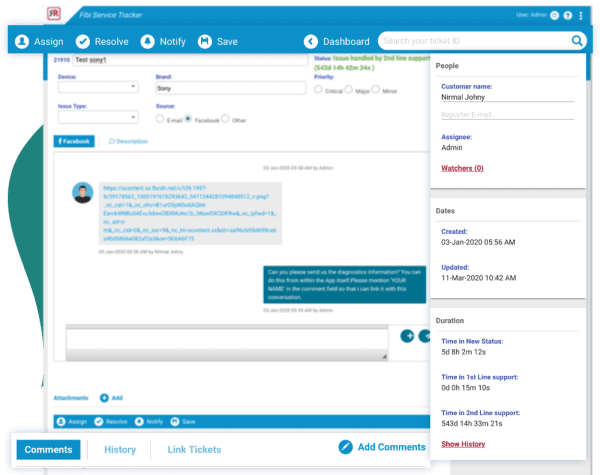This screenshot has height=475, width=600.
Task: Click the Dashboard button label
Action: click(346, 41)
